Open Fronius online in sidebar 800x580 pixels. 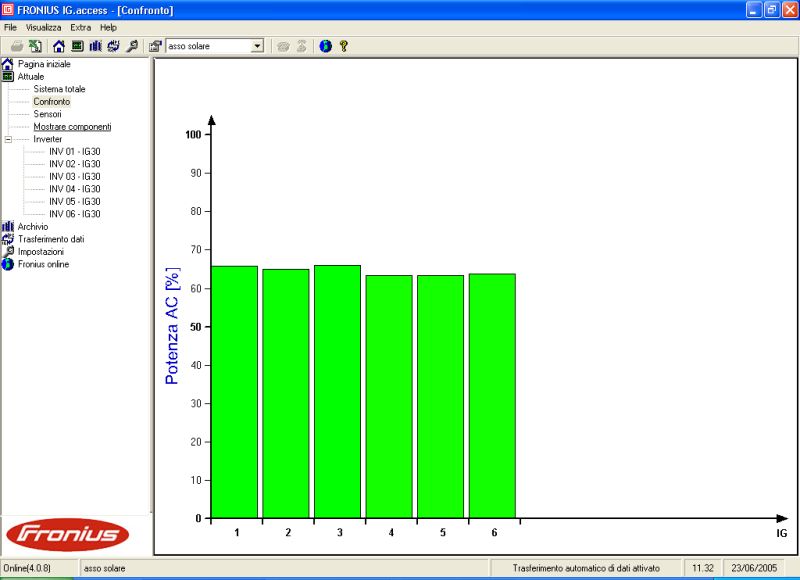(x=43, y=264)
